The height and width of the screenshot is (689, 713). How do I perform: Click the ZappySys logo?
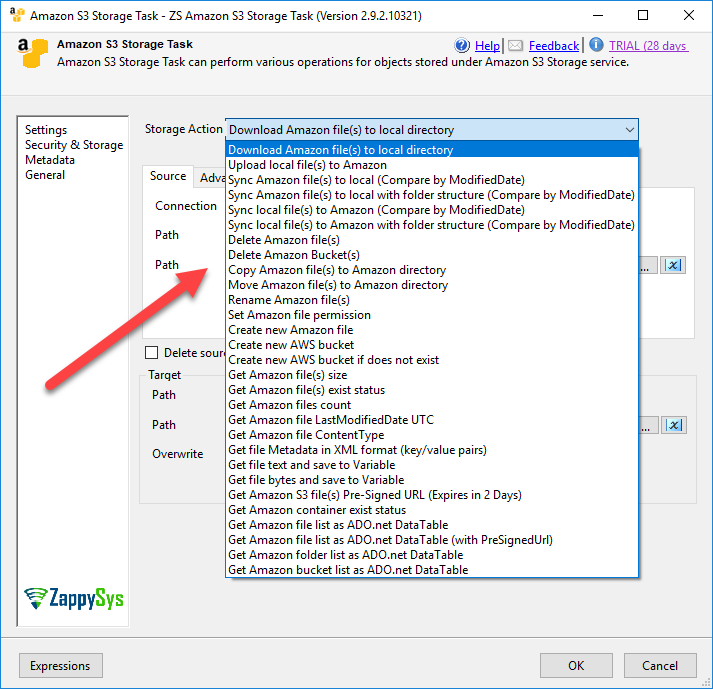[74, 598]
